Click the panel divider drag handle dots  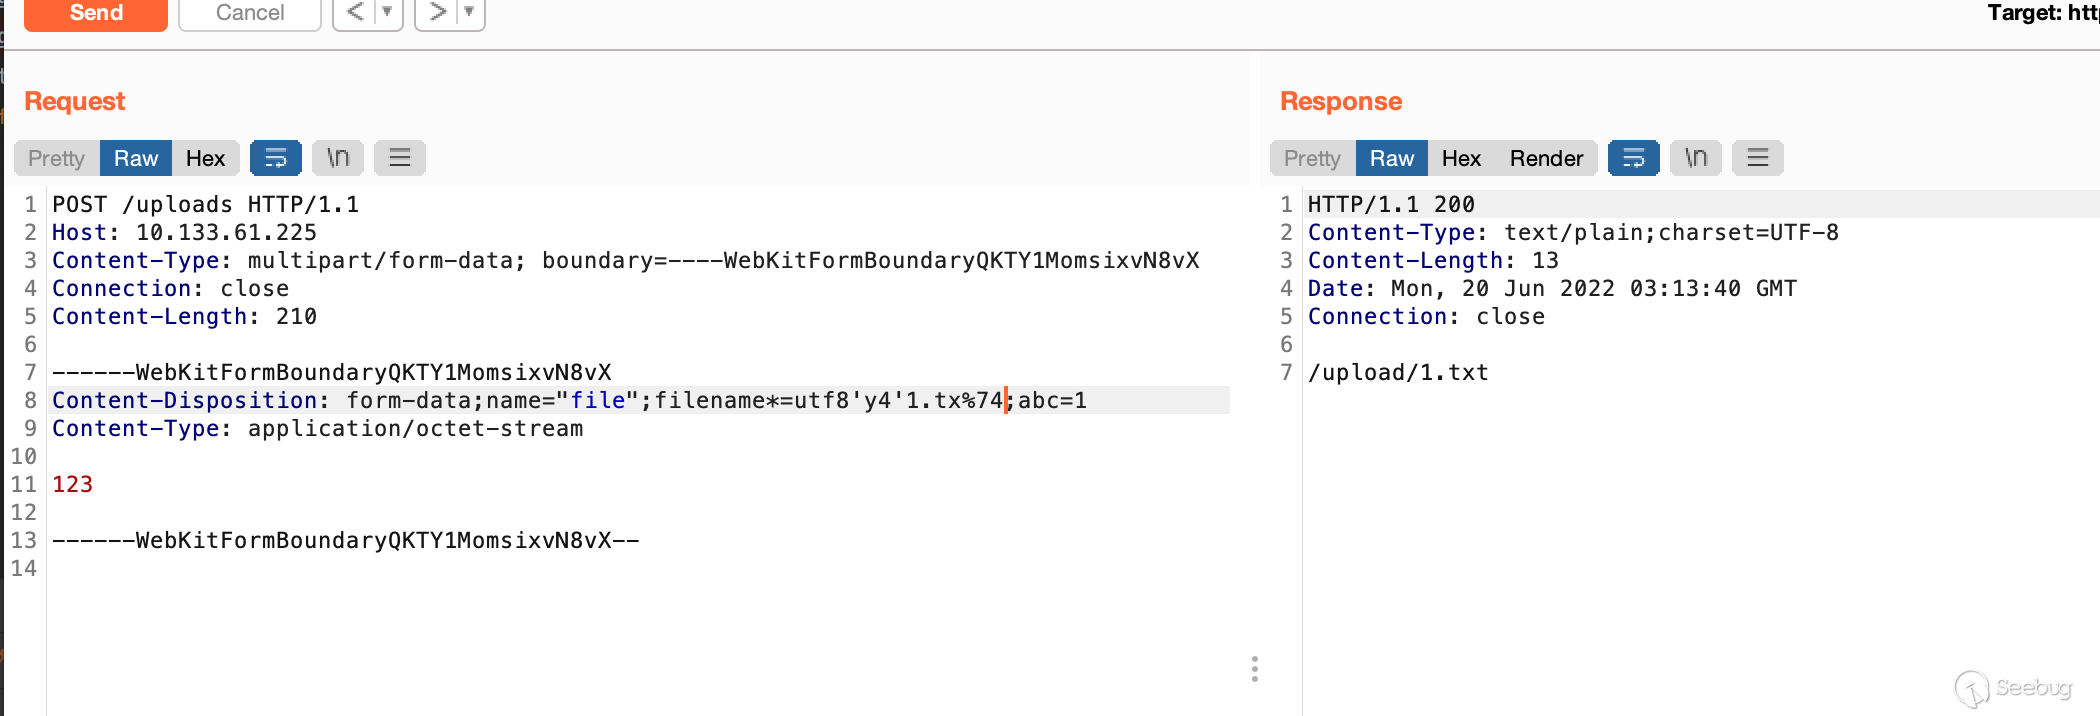(1255, 669)
